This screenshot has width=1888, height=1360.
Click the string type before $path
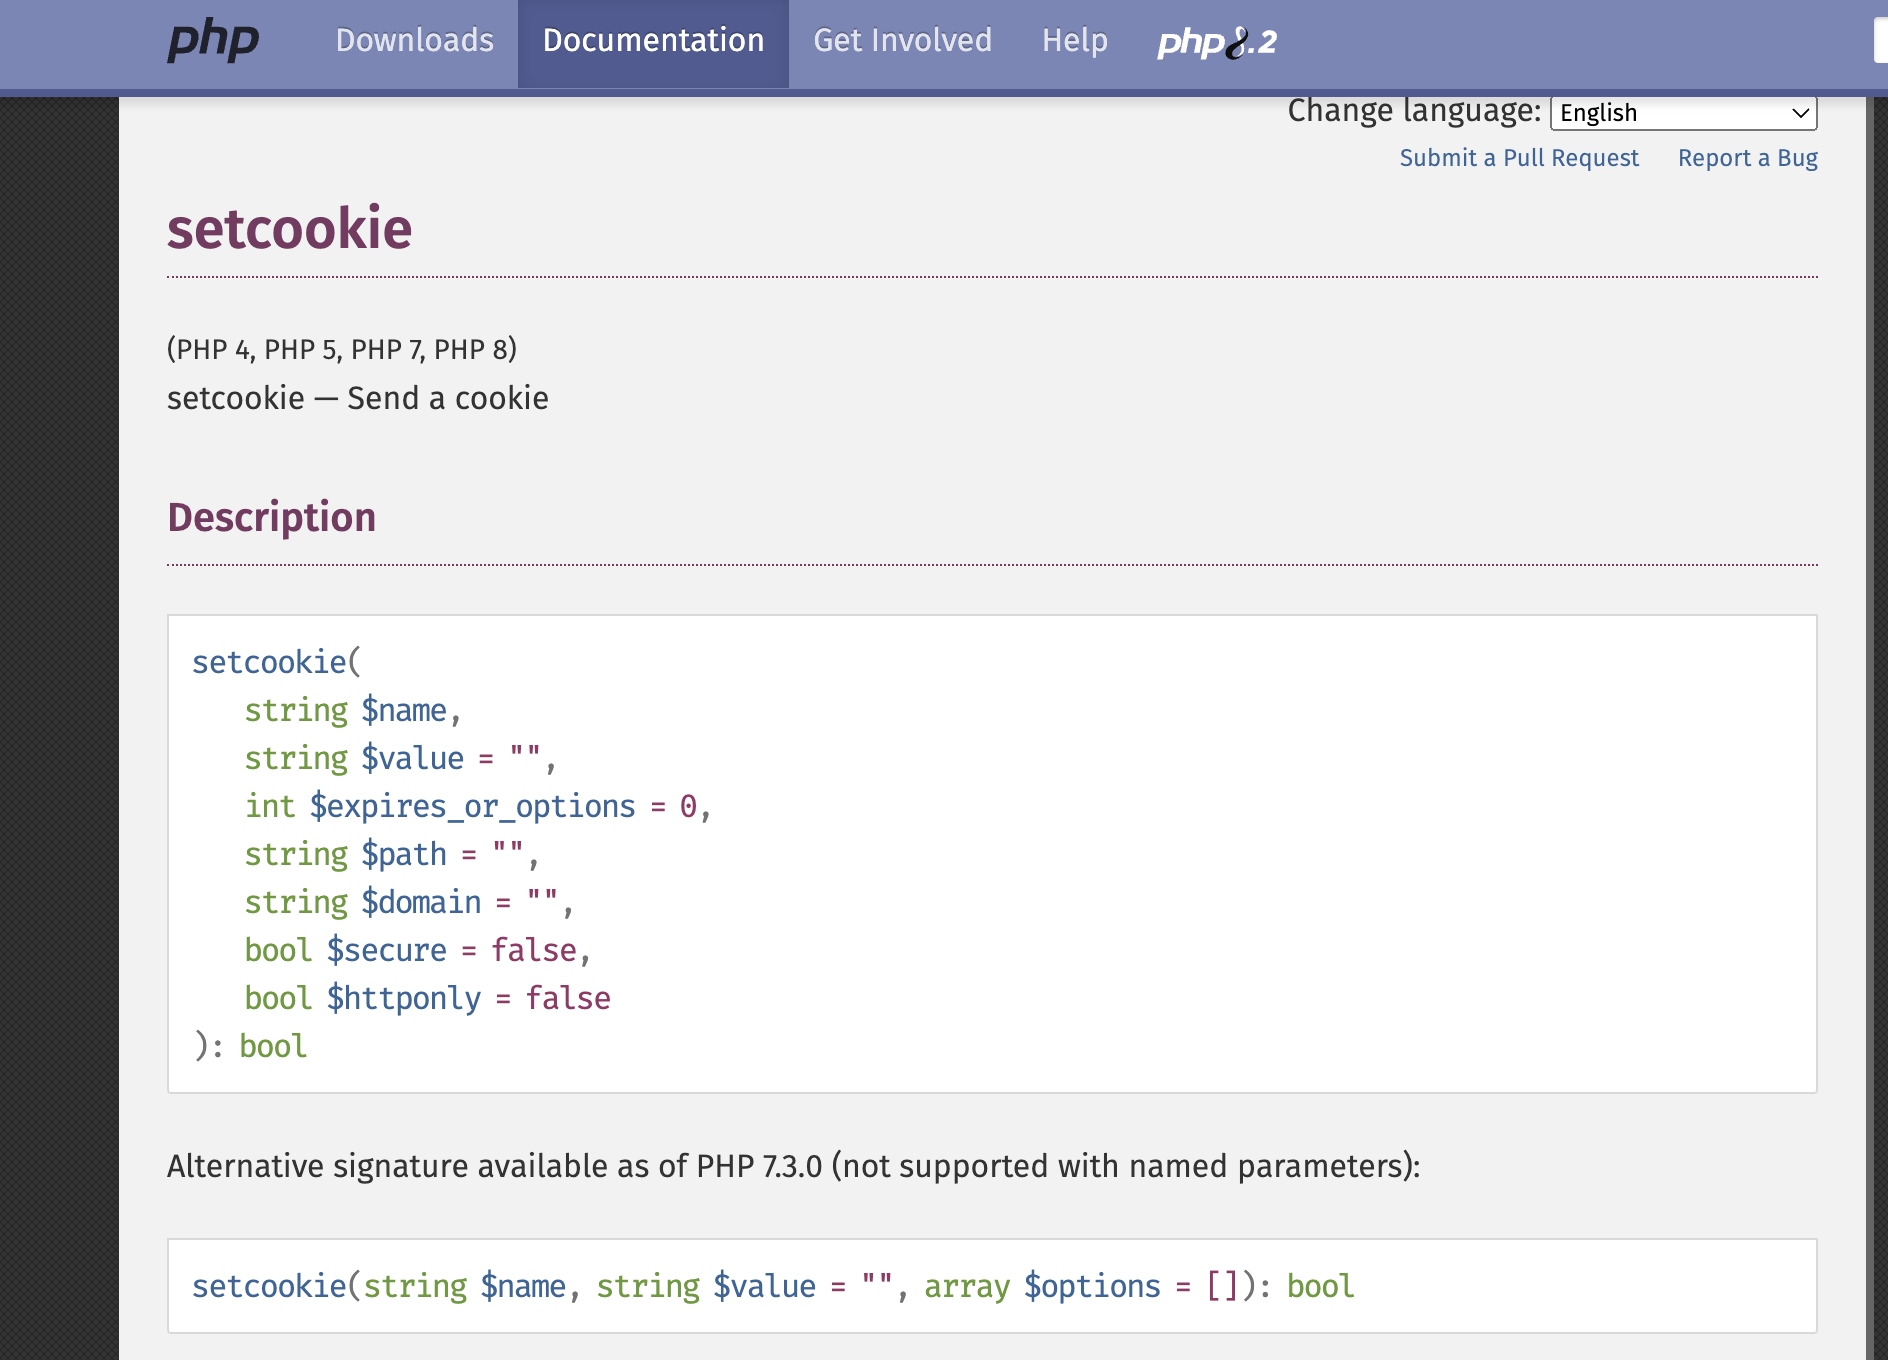point(296,854)
